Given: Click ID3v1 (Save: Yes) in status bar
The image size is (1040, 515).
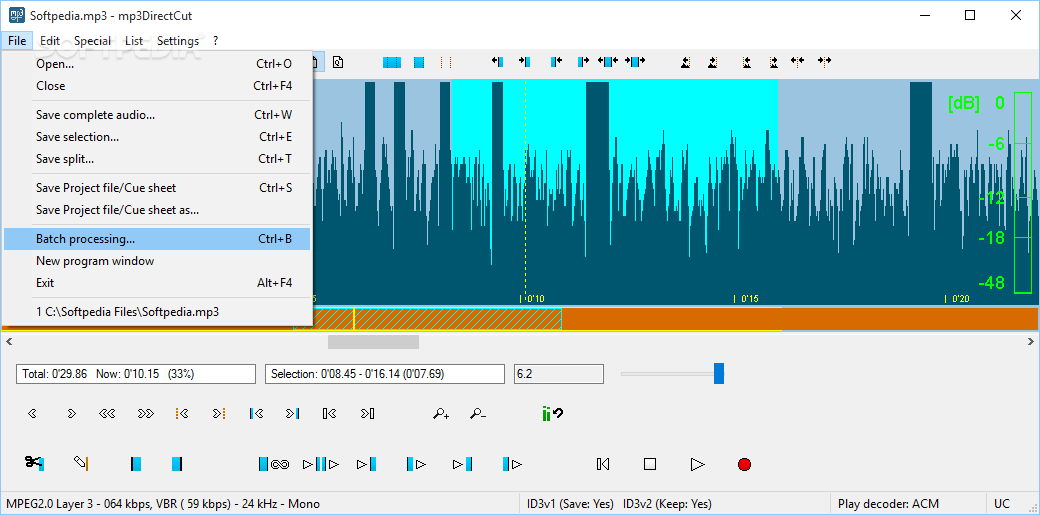Looking at the screenshot, I should click(x=570, y=504).
